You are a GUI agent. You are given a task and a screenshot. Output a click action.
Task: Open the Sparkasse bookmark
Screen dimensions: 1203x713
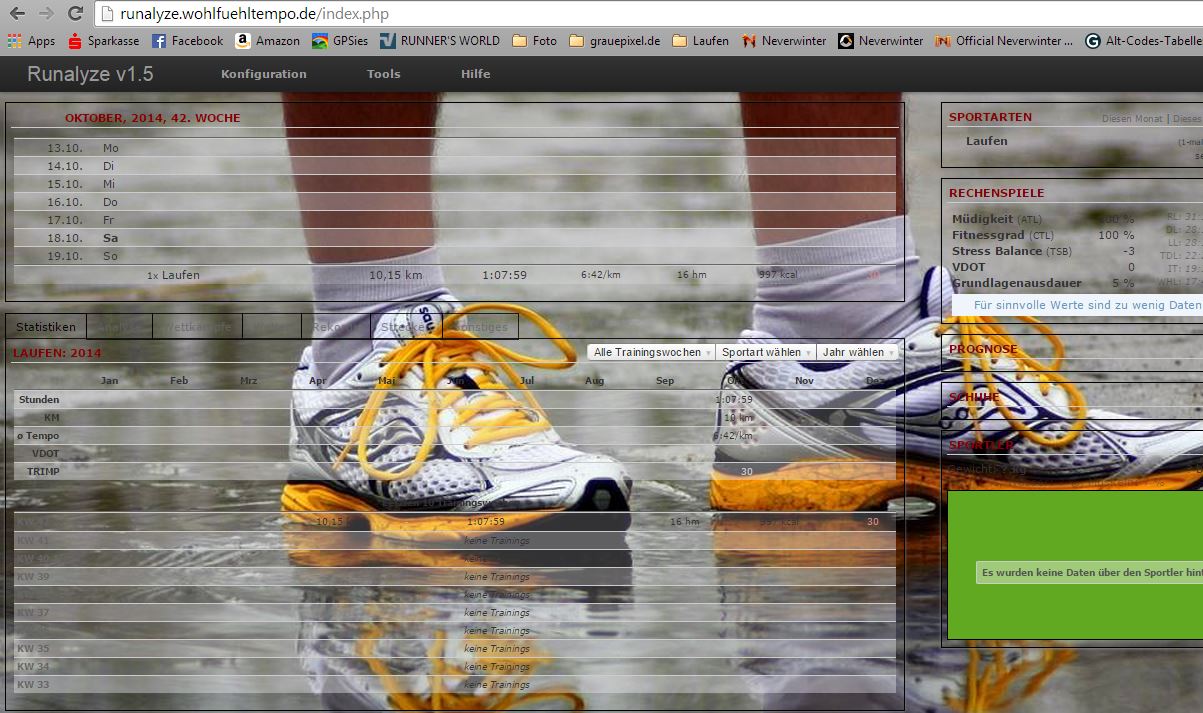[x=103, y=41]
